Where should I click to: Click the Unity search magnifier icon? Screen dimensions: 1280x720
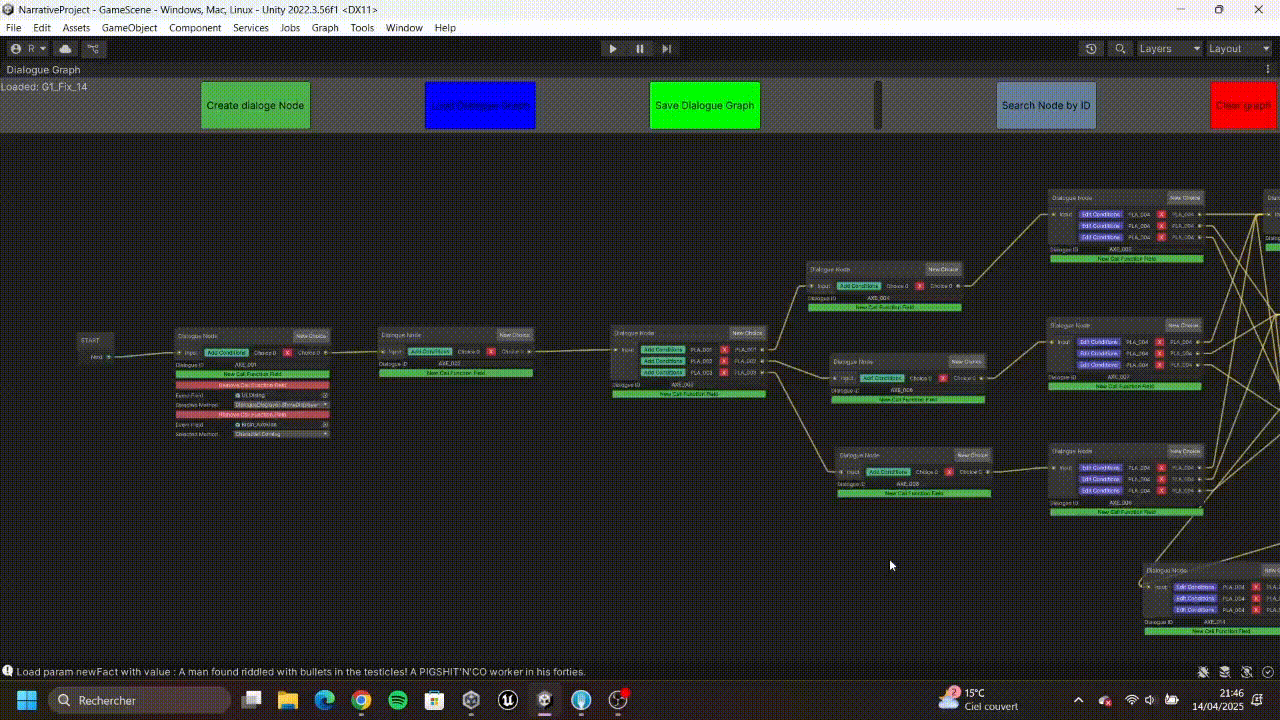point(1120,48)
